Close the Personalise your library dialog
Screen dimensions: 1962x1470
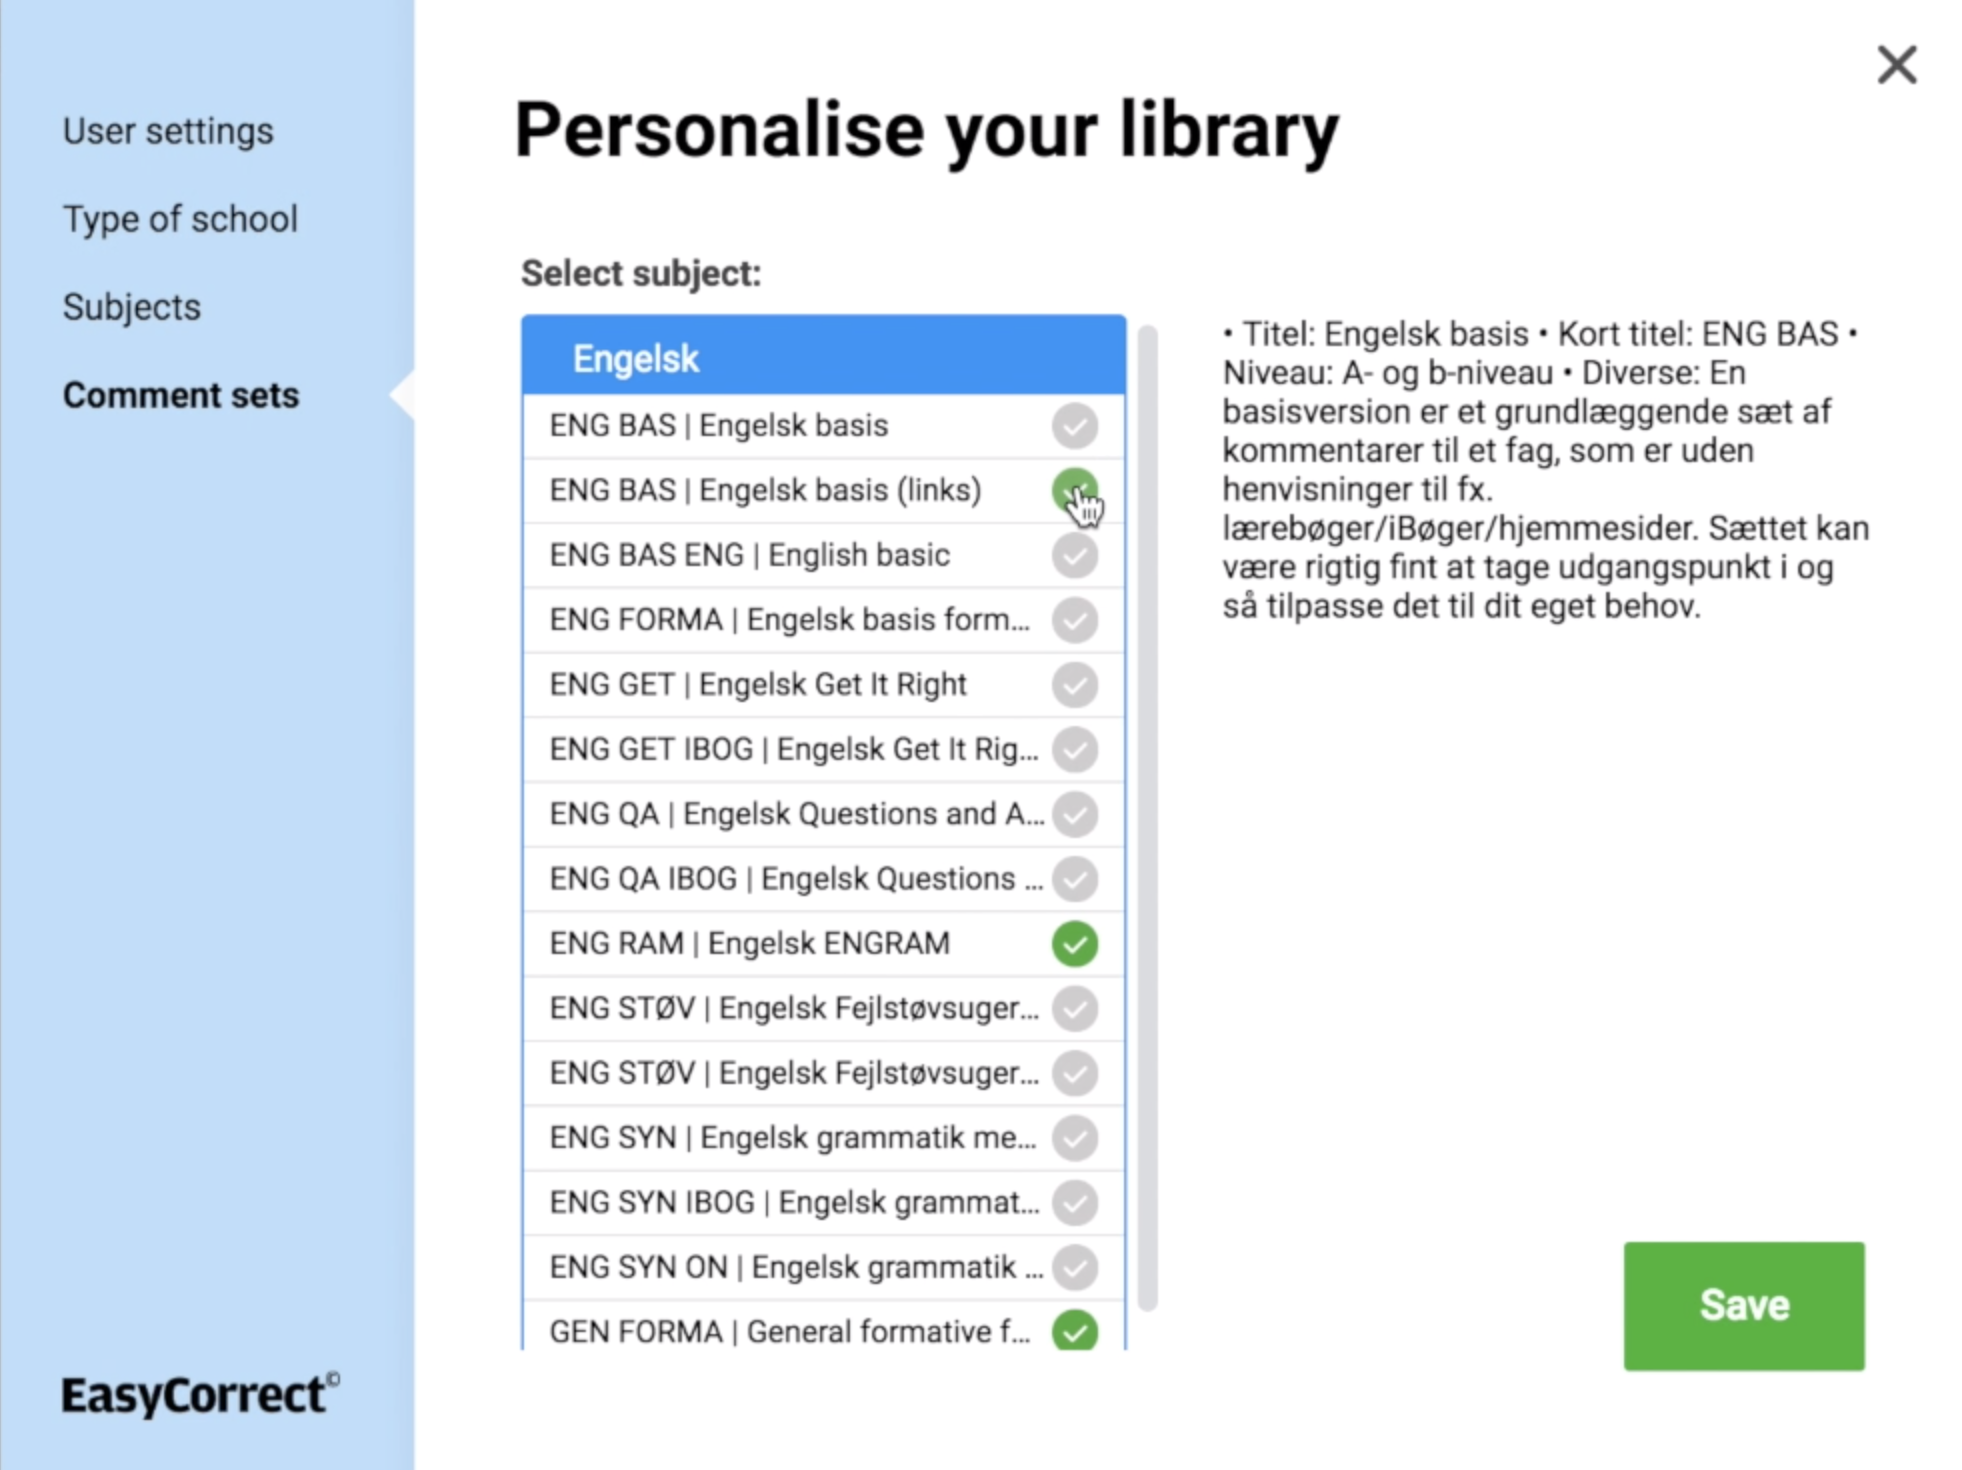pos(1896,65)
